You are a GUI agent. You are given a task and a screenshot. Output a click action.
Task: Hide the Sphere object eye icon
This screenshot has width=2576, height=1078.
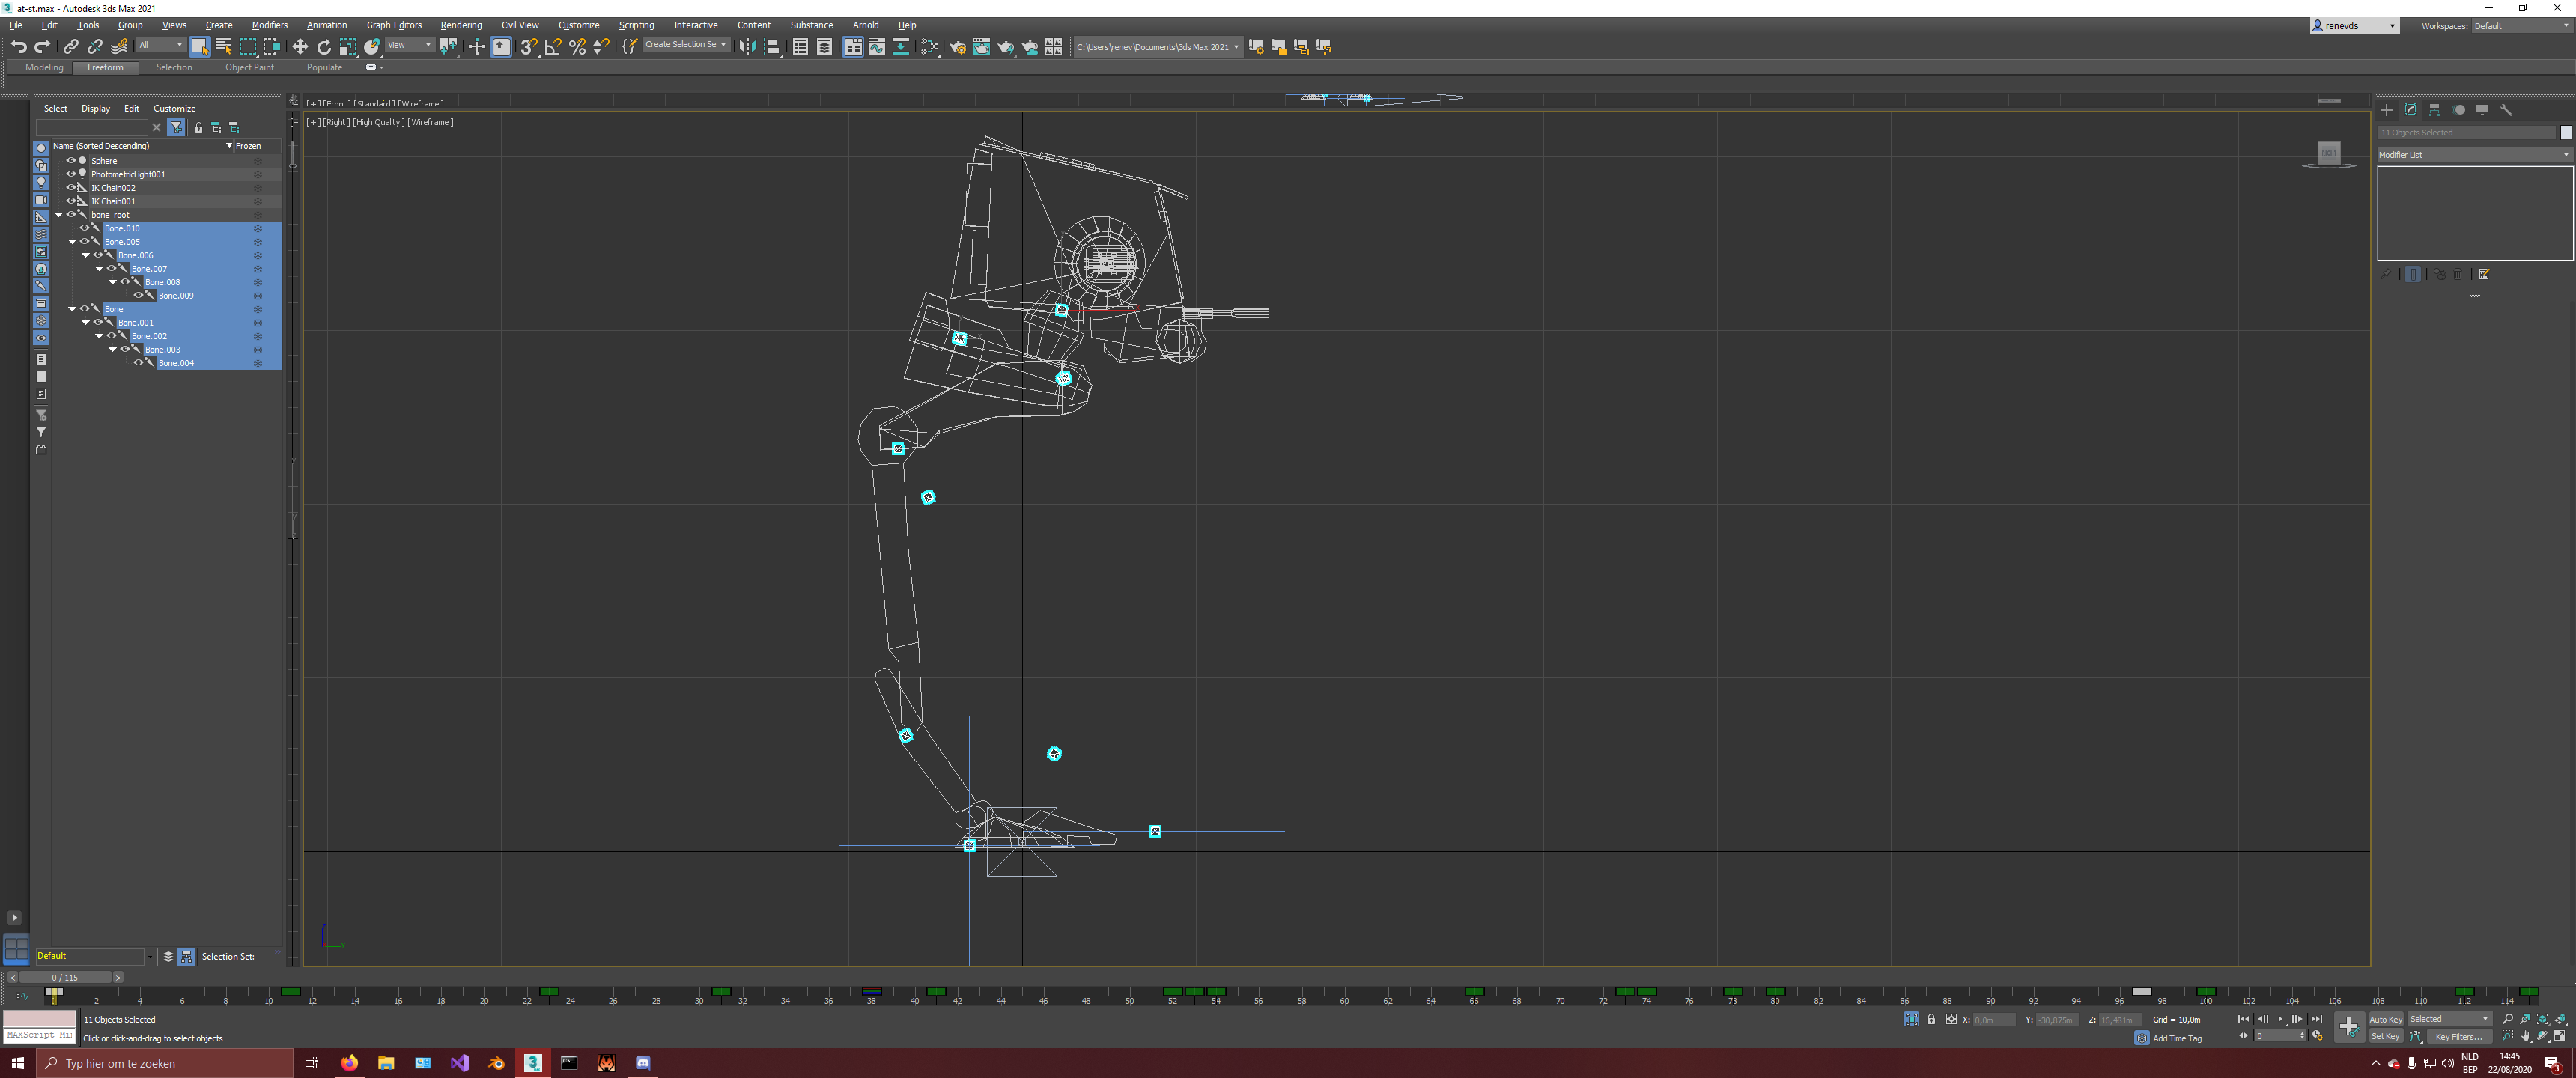pyautogui.click(x=71, y=160)
